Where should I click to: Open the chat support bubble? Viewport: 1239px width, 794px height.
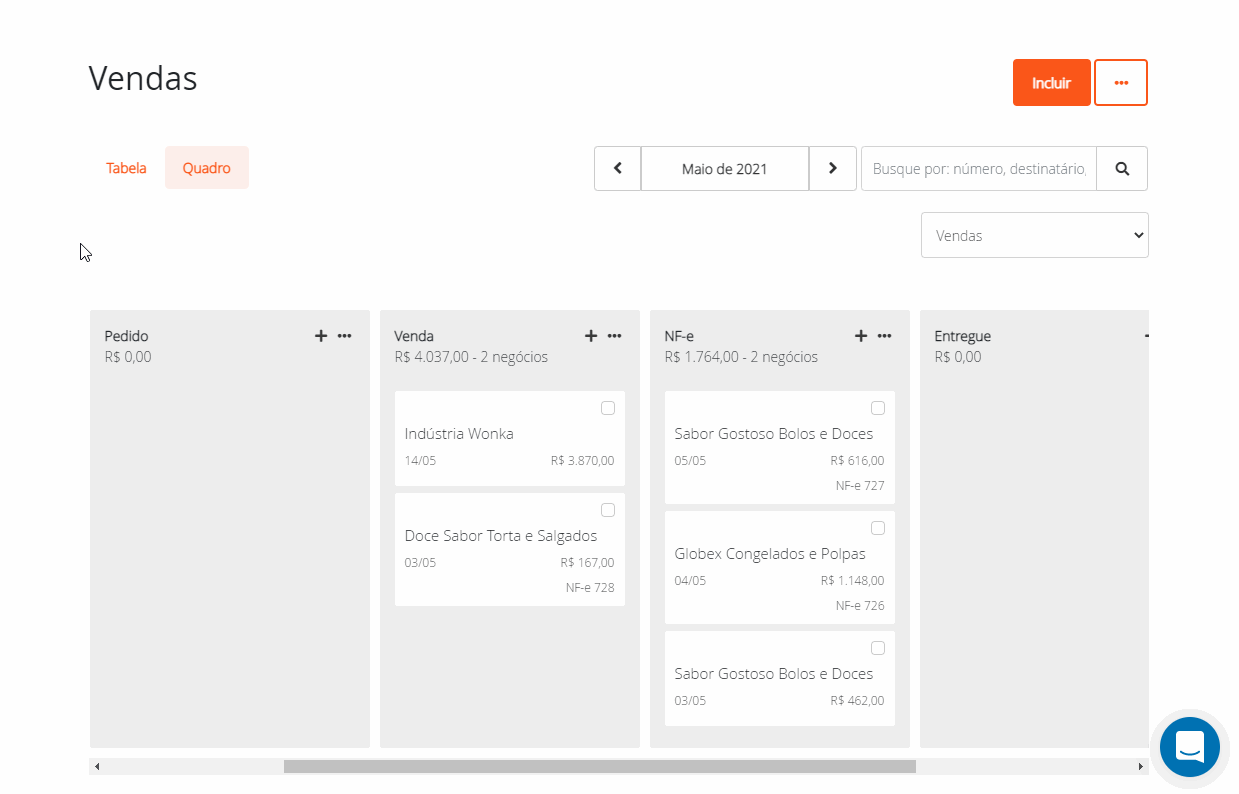[x=1189, y=747]
